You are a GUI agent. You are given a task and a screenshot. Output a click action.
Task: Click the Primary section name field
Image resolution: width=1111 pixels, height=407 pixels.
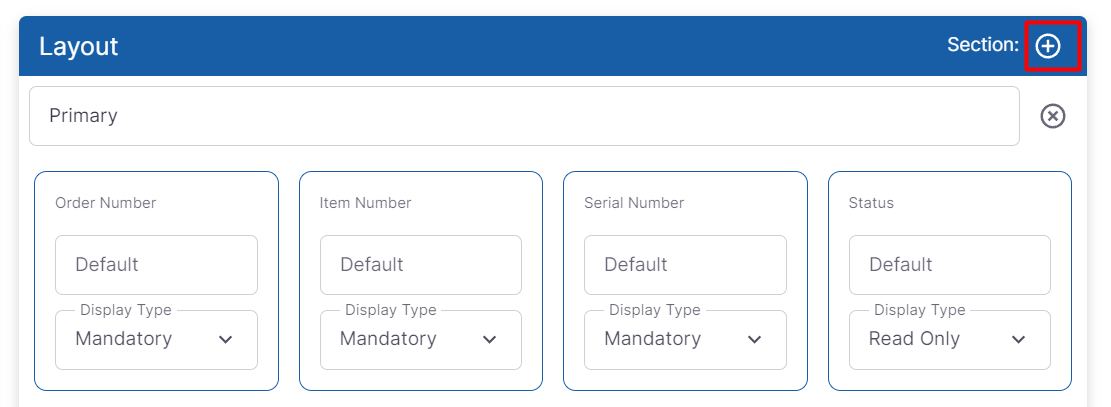[524, 116]
